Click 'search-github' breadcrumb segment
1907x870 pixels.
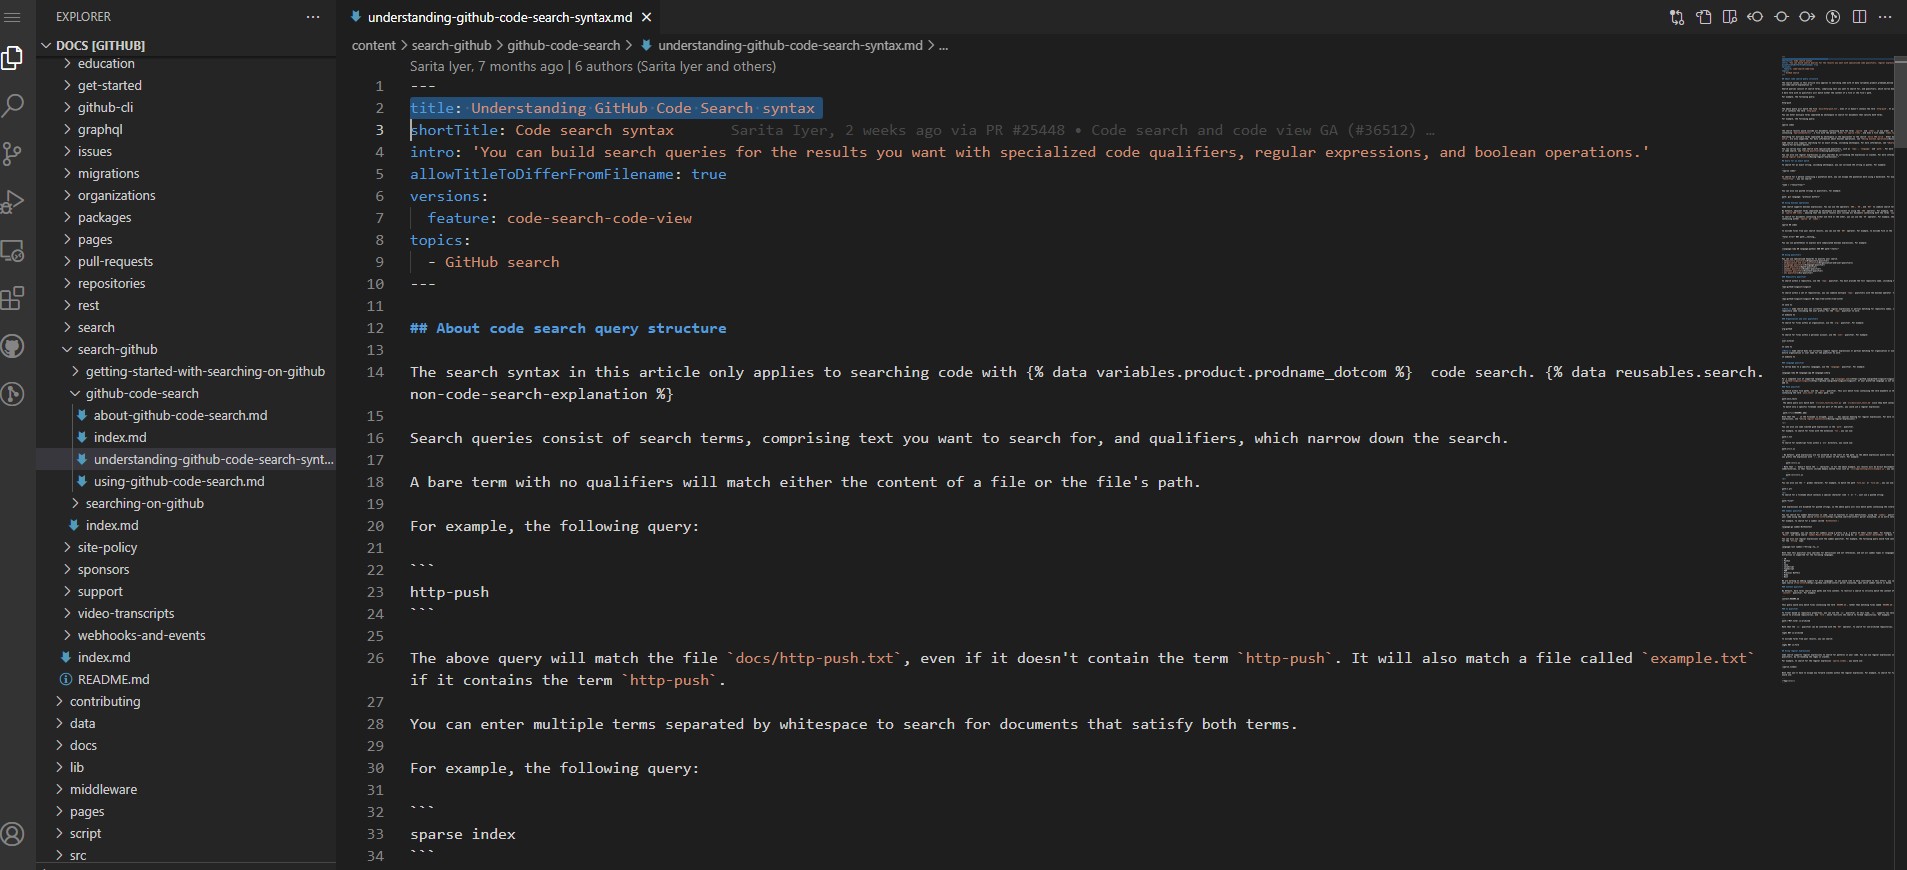pyautogui.click(x=451, y=45)
